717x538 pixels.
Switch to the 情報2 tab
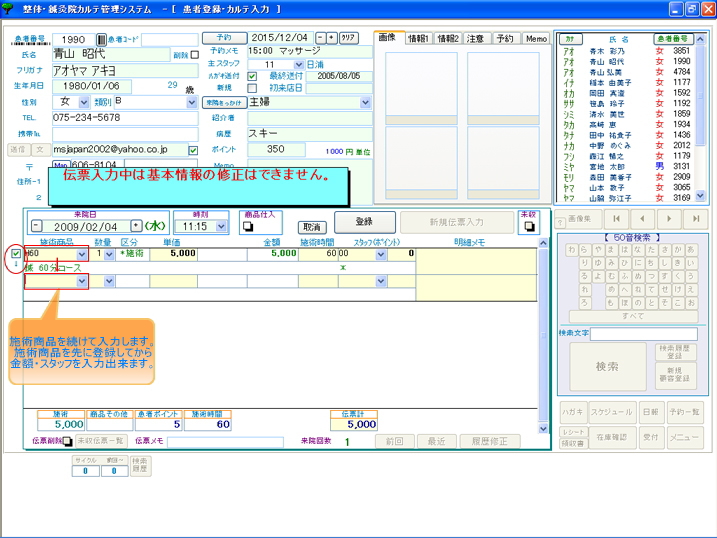[448, 39]
